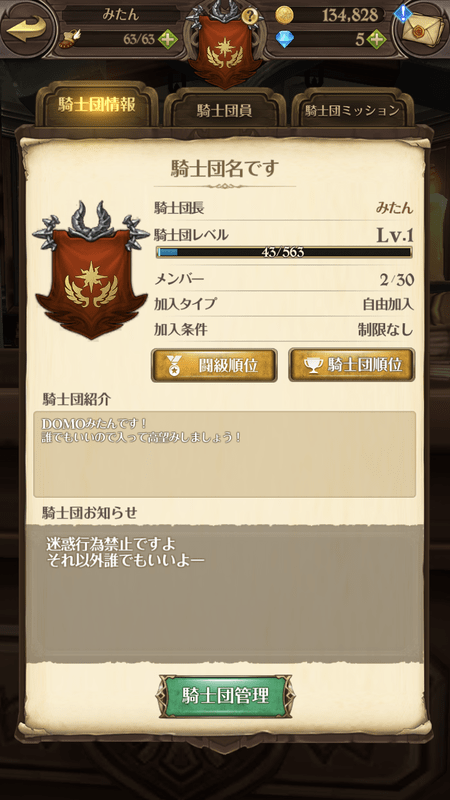The width and height of the screenshot is (450, 800).
Task: Click the 加入タイプ 自由加入 row
Action: point(284,305)
